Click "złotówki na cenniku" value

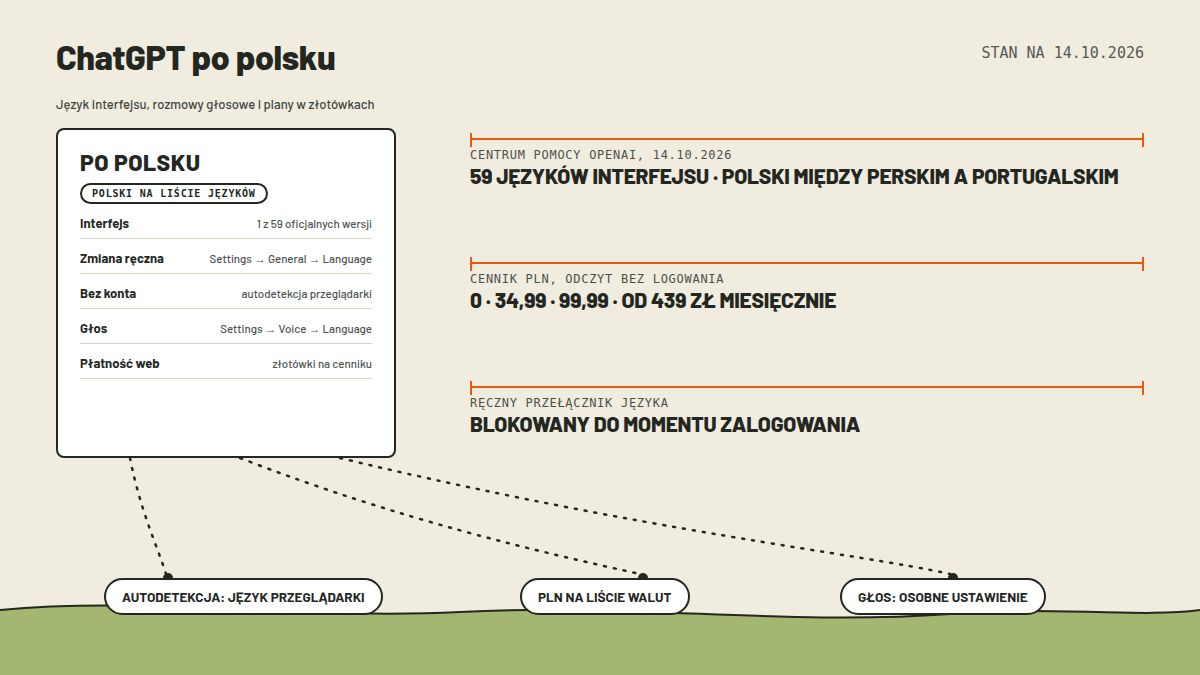[322, 365]
